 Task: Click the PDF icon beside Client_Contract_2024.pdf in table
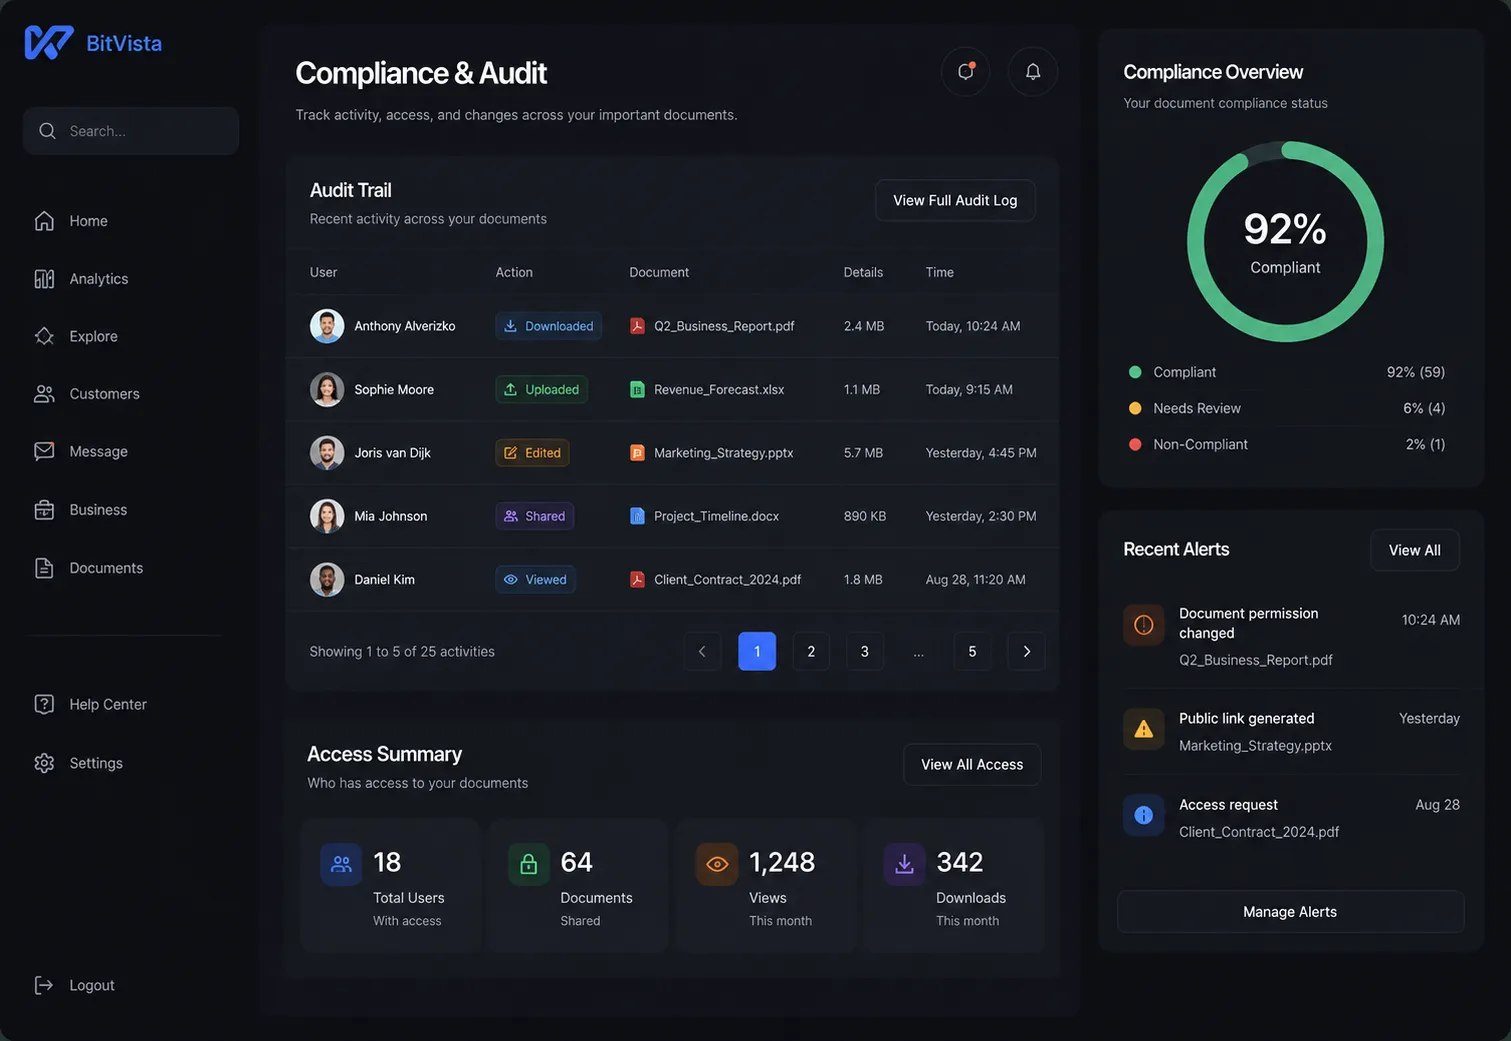(637, 579)
